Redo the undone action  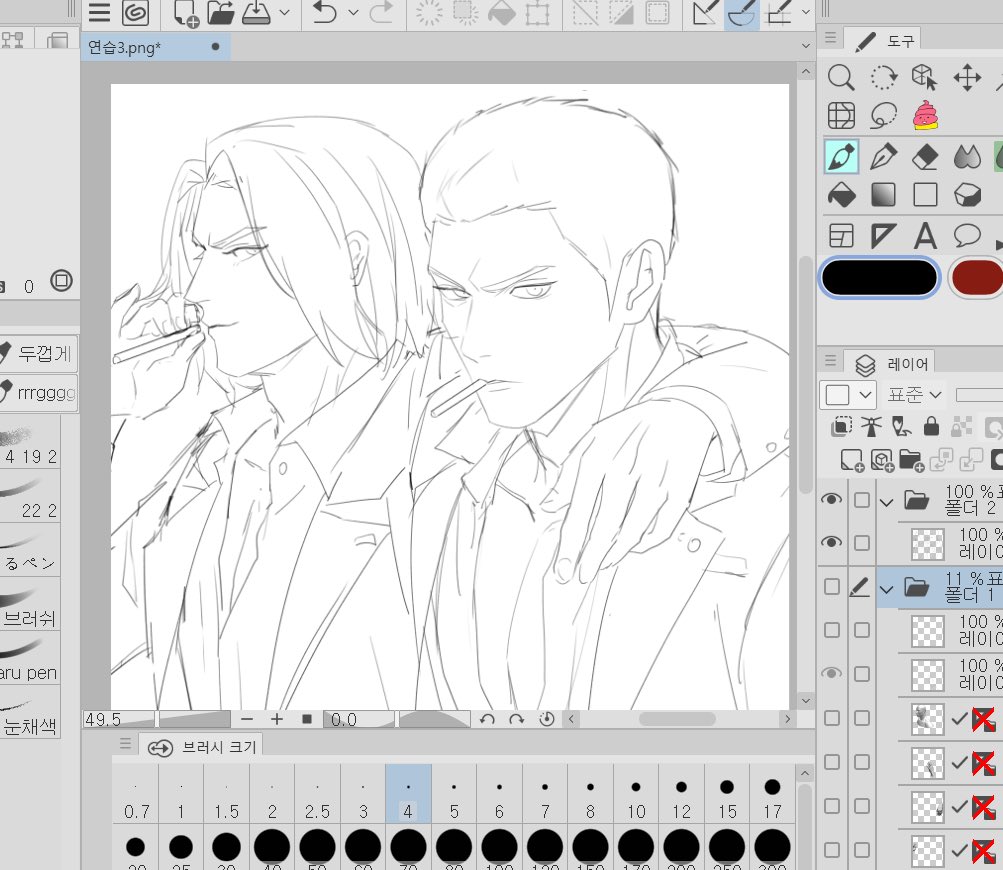pyautogui.click(x=381, y=12)
